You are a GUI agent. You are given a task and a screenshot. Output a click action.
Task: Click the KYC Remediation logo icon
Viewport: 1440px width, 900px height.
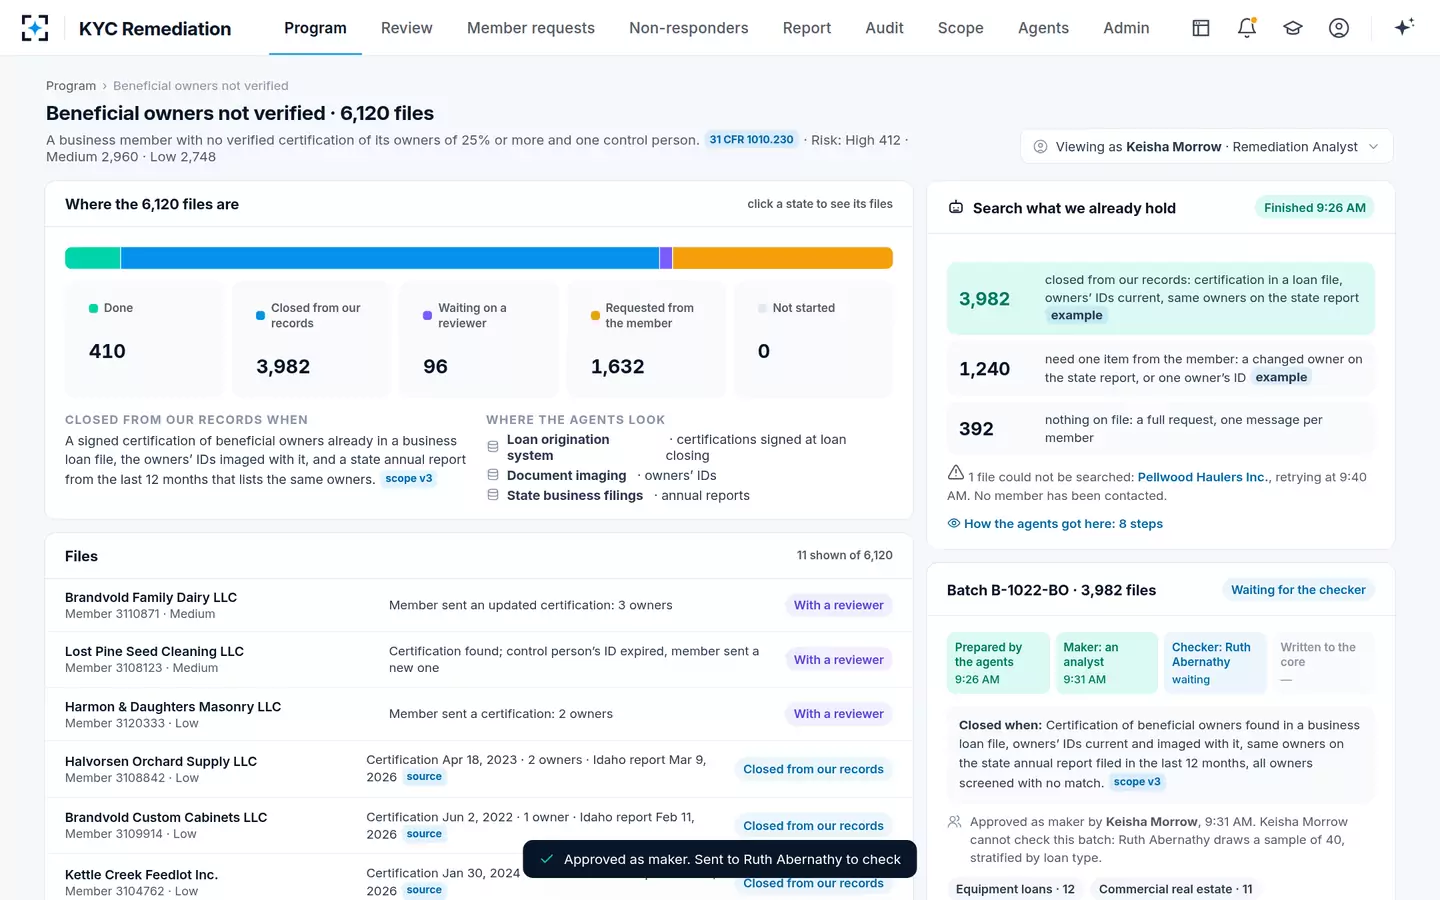click(35, 28)
